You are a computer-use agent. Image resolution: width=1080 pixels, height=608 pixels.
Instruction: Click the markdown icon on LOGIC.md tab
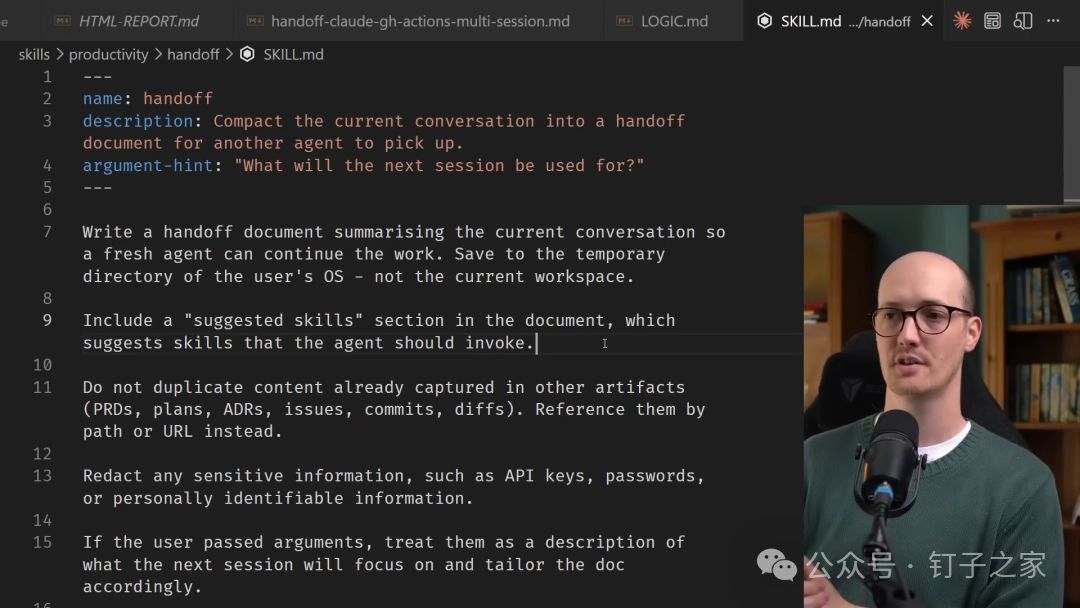[x=625, y=21]
